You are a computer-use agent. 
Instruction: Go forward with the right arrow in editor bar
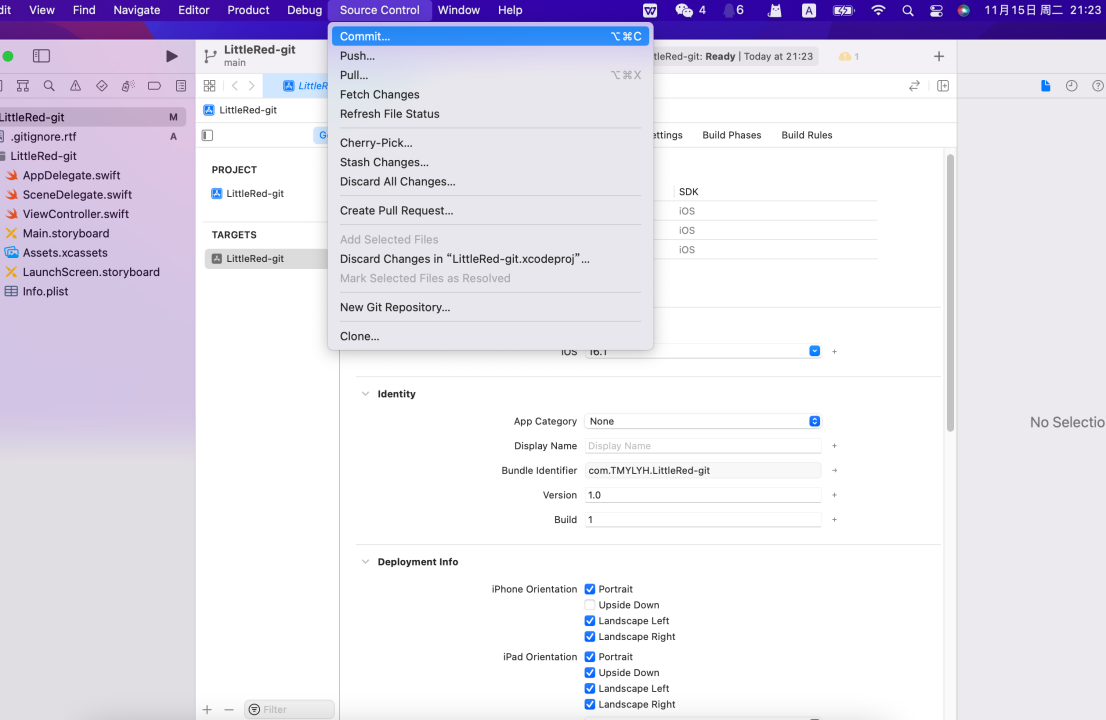252,86
